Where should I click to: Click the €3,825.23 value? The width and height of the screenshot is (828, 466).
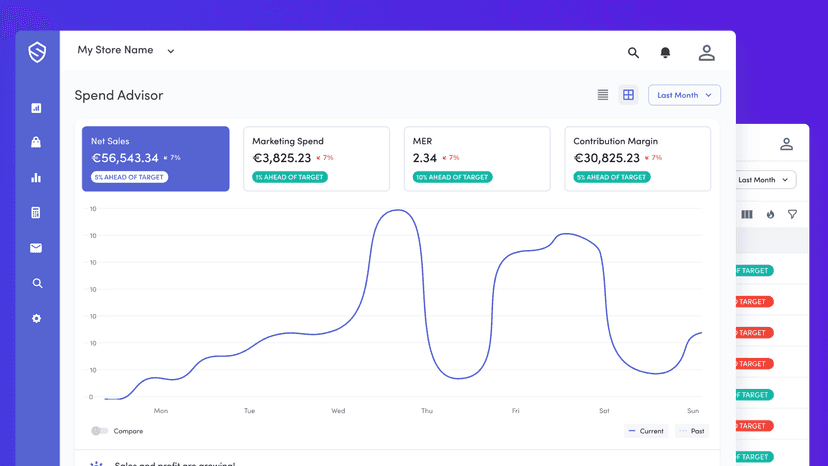click(x=282, y=158)
